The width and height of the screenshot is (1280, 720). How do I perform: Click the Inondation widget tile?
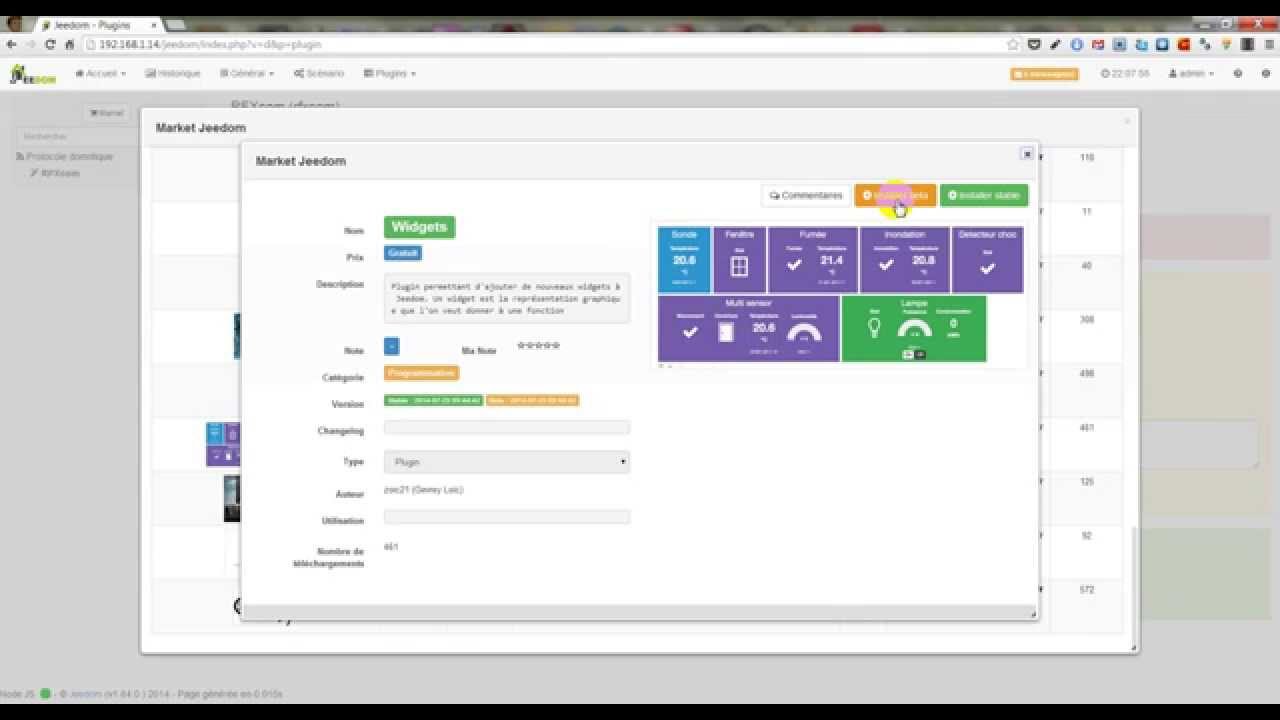pyautogui.click(x=905, y=260)
